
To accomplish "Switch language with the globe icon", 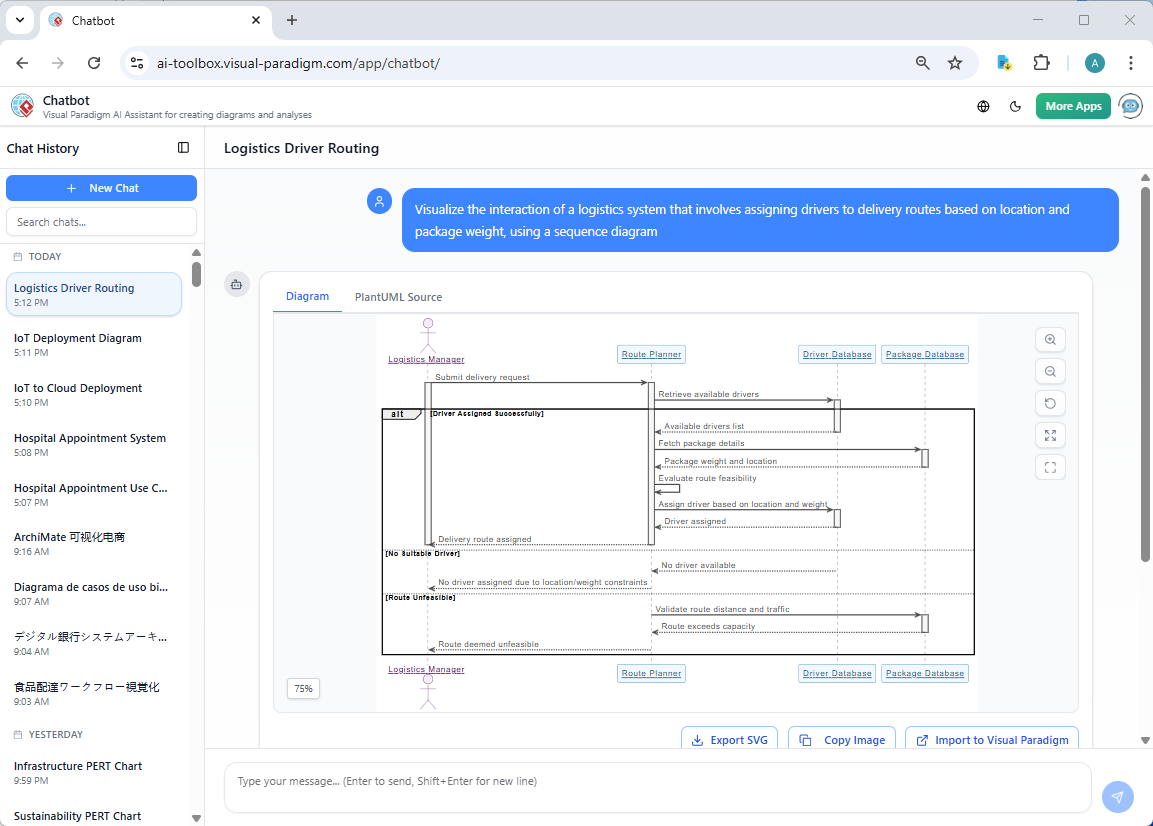I will coord(982,106).
